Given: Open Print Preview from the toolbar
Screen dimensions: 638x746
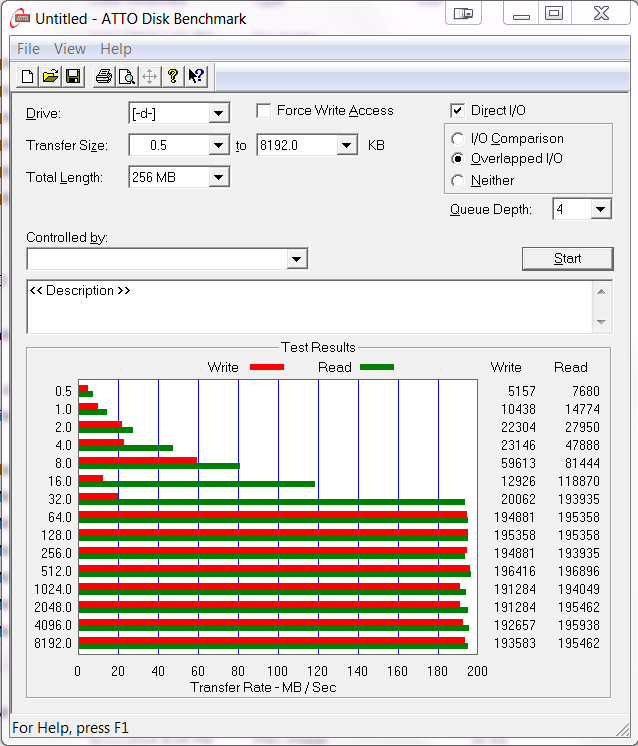Looking at the screenshot, I should click(126, 77).
